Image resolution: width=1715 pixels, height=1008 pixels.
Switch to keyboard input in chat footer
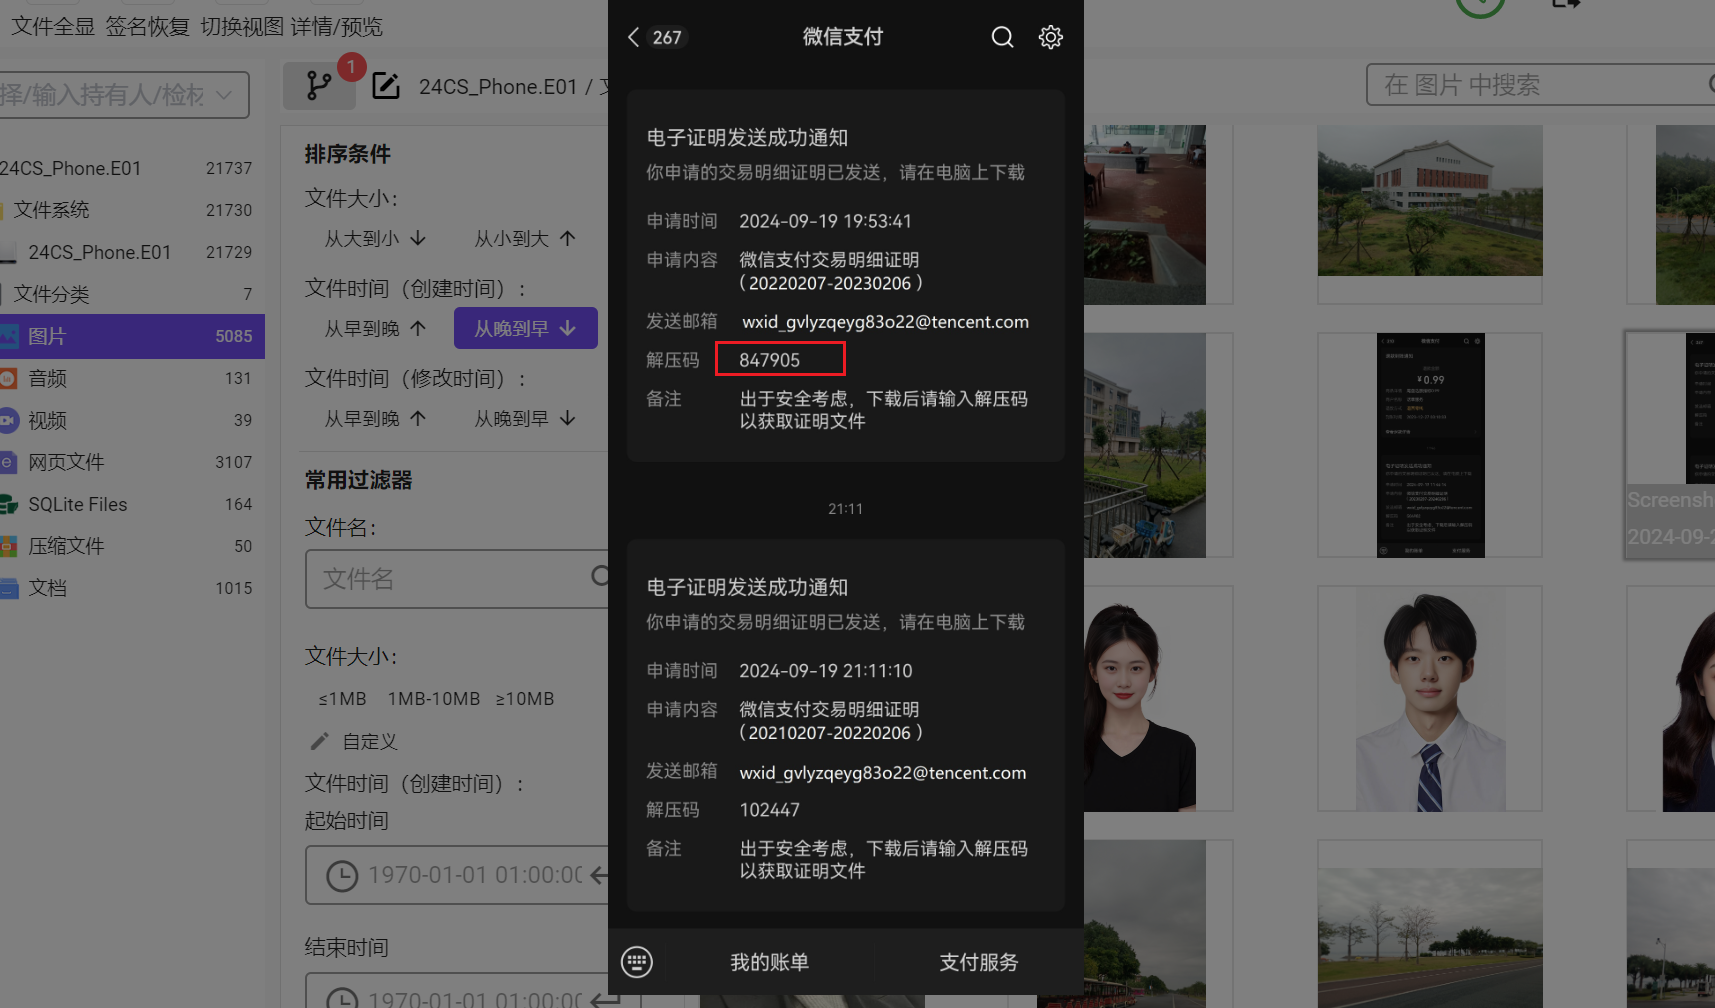tap(637, 962)
